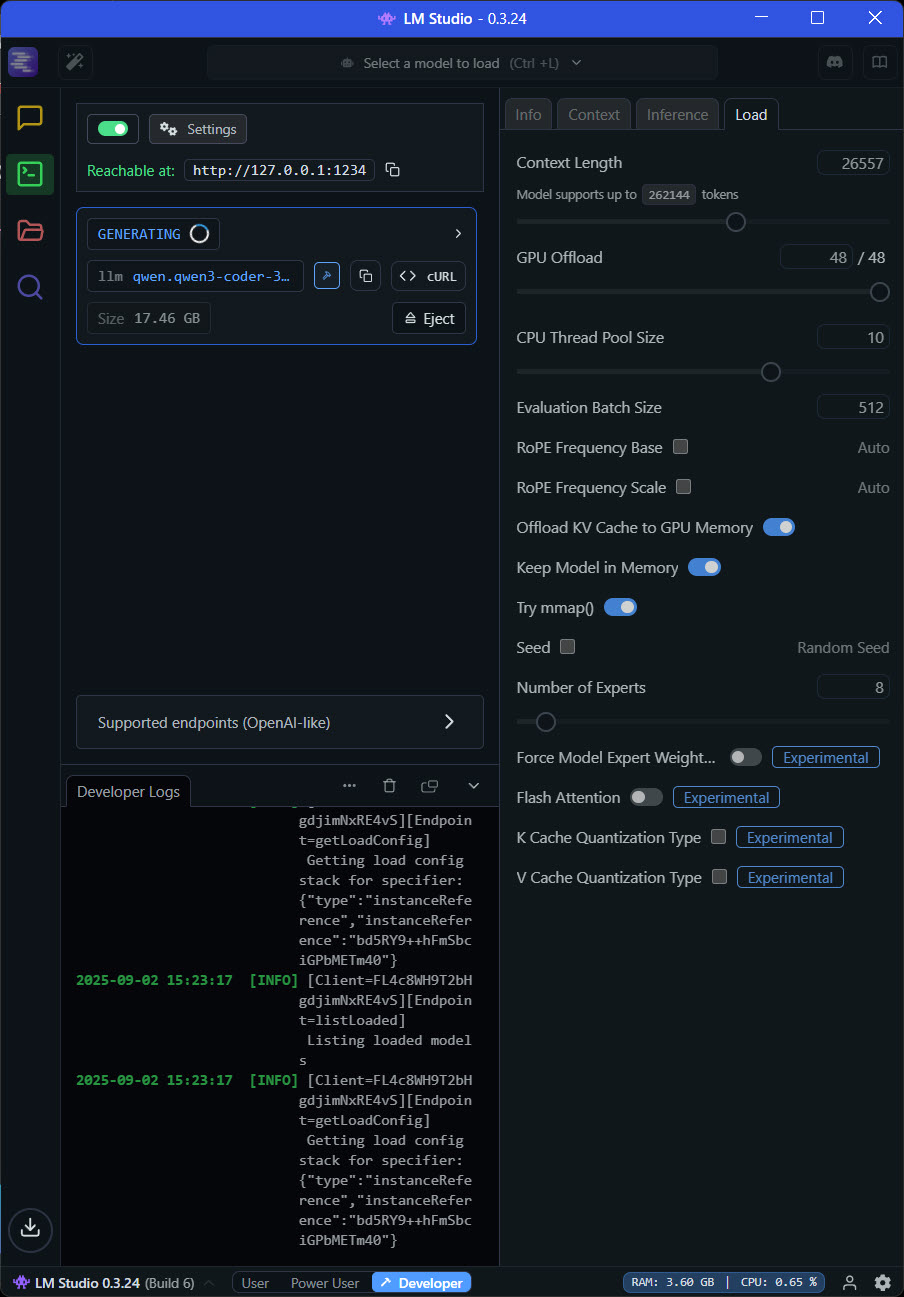
Task: Toggle Force Model Expert Weights switch
Action: tap(746, 757)
